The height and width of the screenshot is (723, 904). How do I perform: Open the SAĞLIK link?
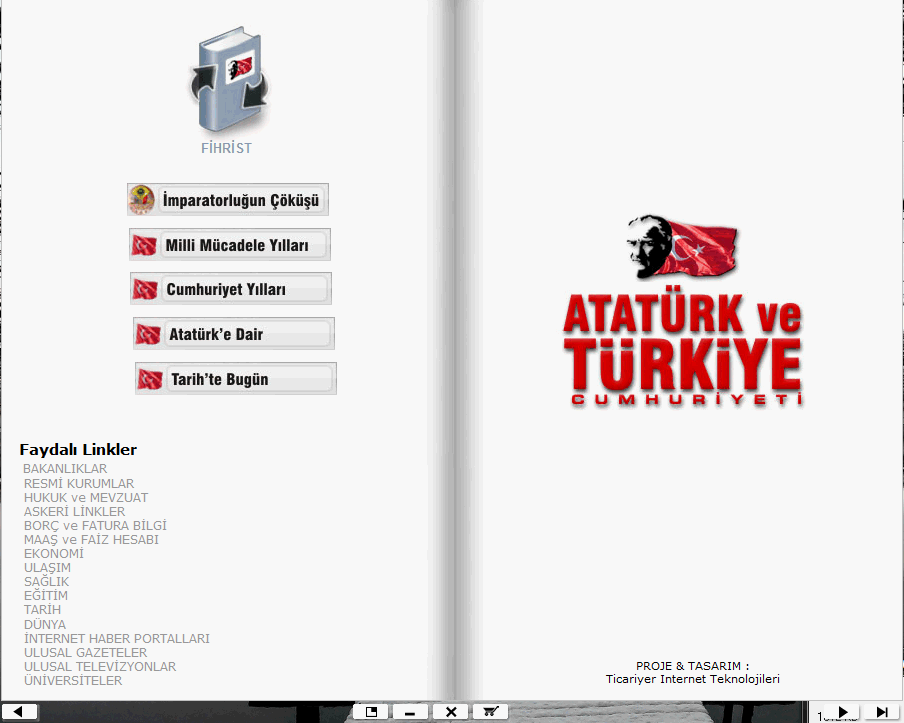(47, 582)
